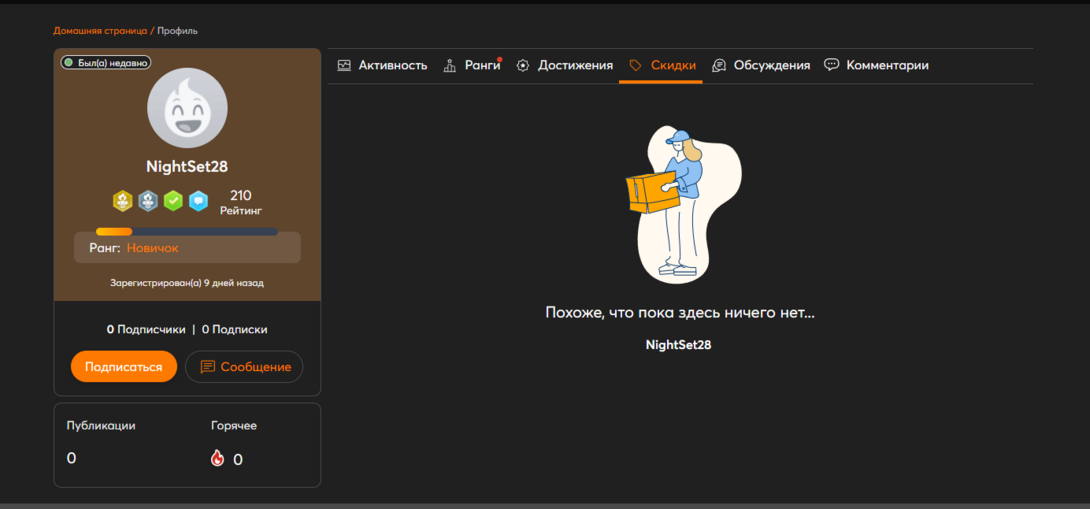Click the 0 Подписчики counter

pos(146,329)
